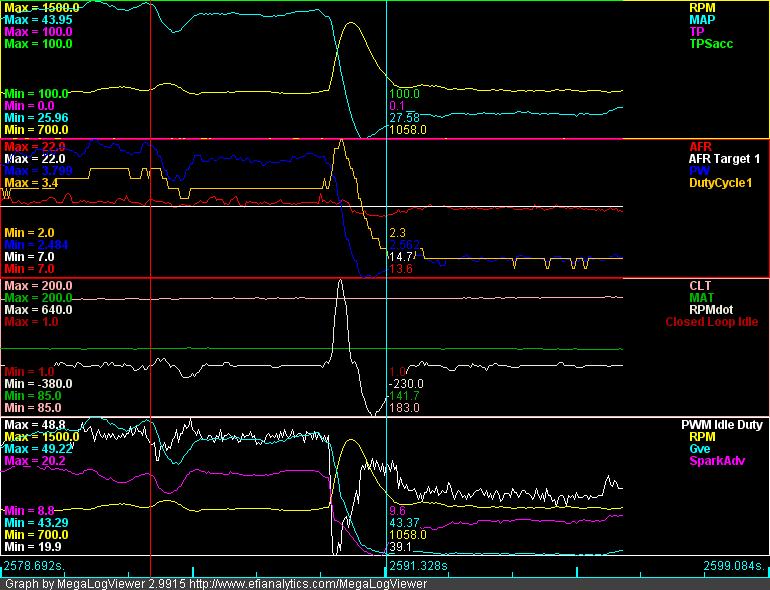Image resolution: width=770 pixels, height=590 pixels.
Task: Click the 'Min = 43.29' scale label
Action: point(36,523)
